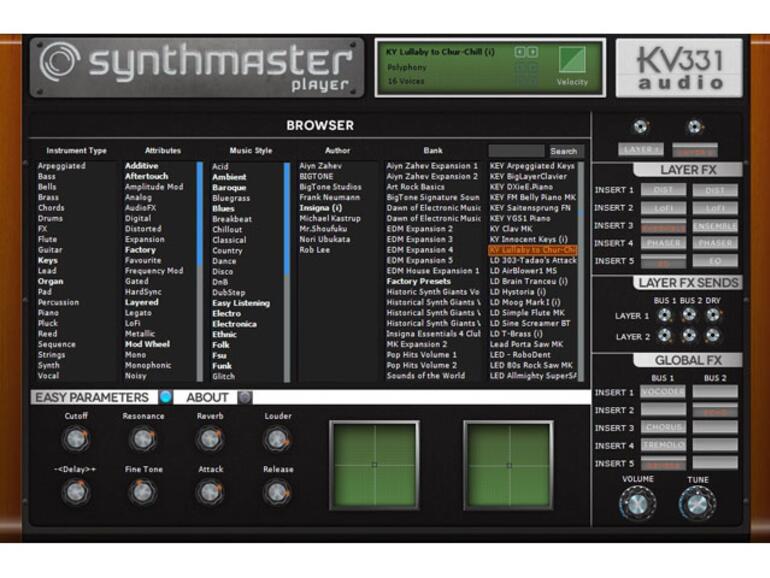Select the -<Delay>+ knob
The image size is (770, 578).
(76, 492)
